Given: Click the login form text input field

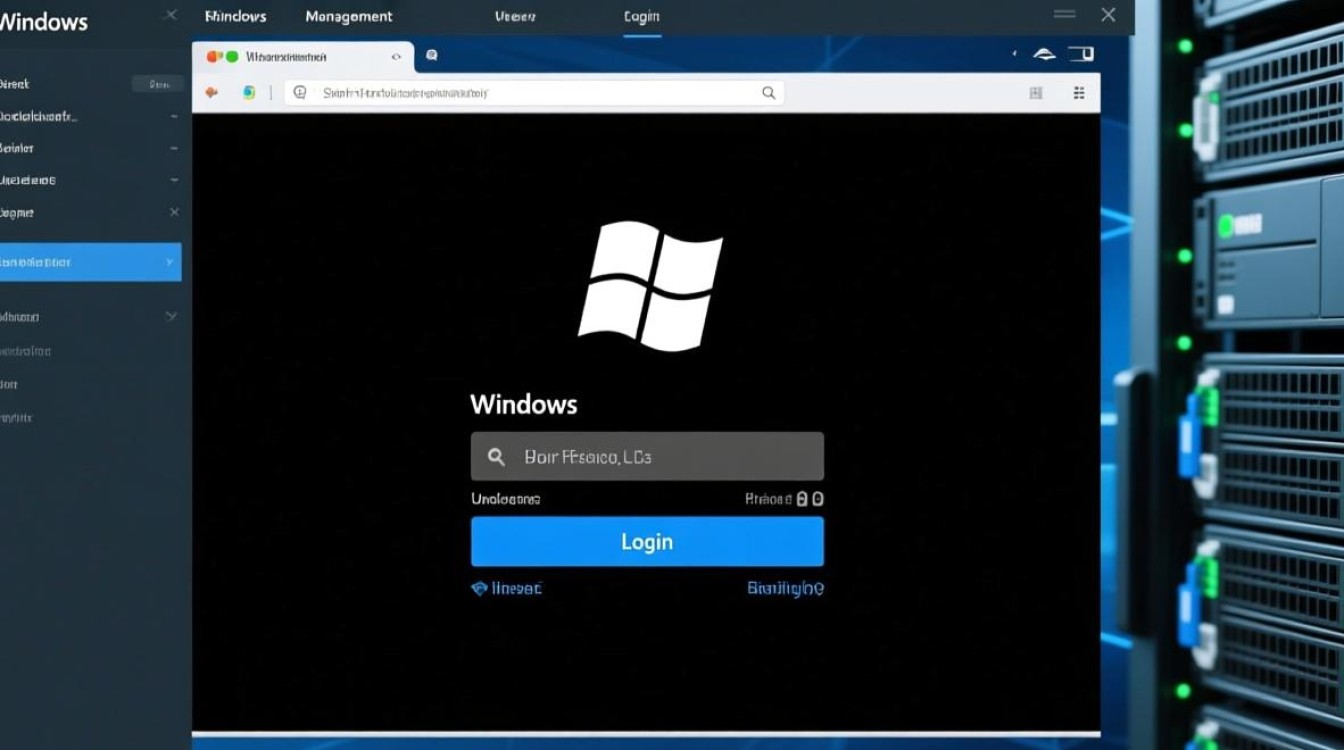Looking at the screenshot, I should coord(660,457).
